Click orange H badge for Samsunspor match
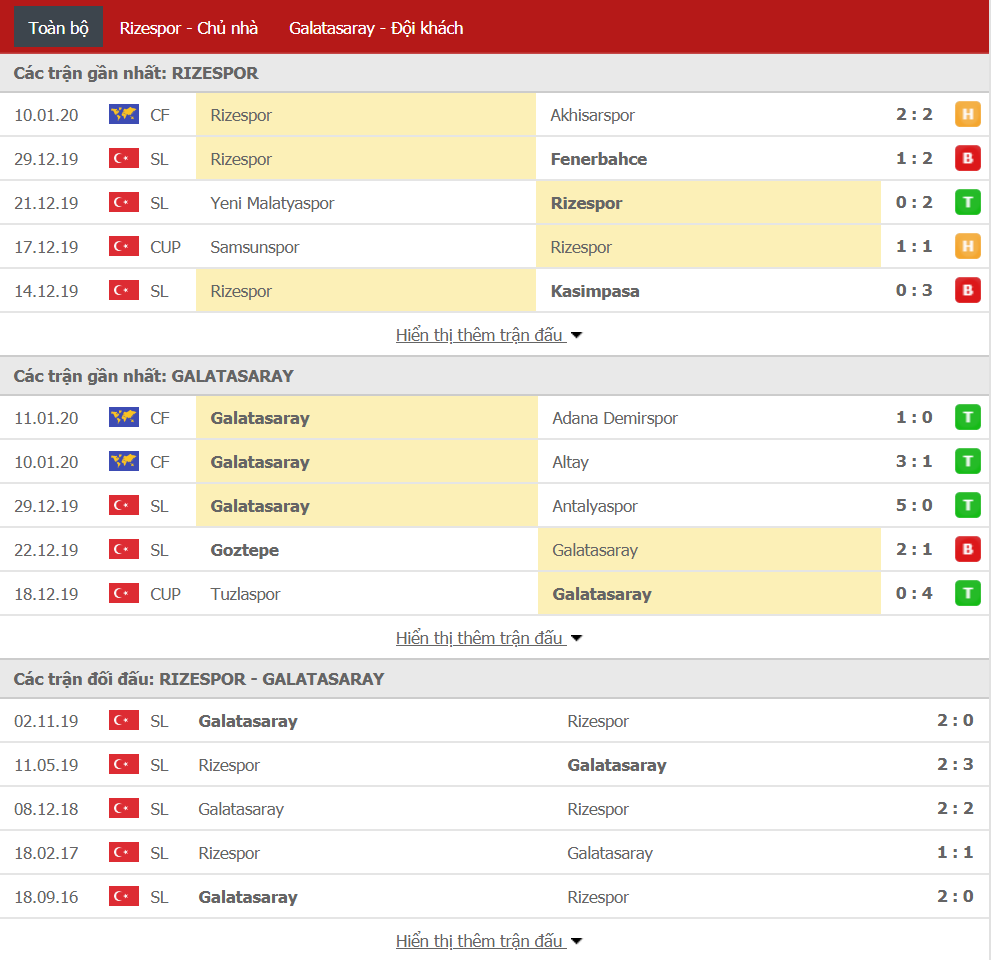The height and width of the screenshot is (960, 991). (968, 246)
